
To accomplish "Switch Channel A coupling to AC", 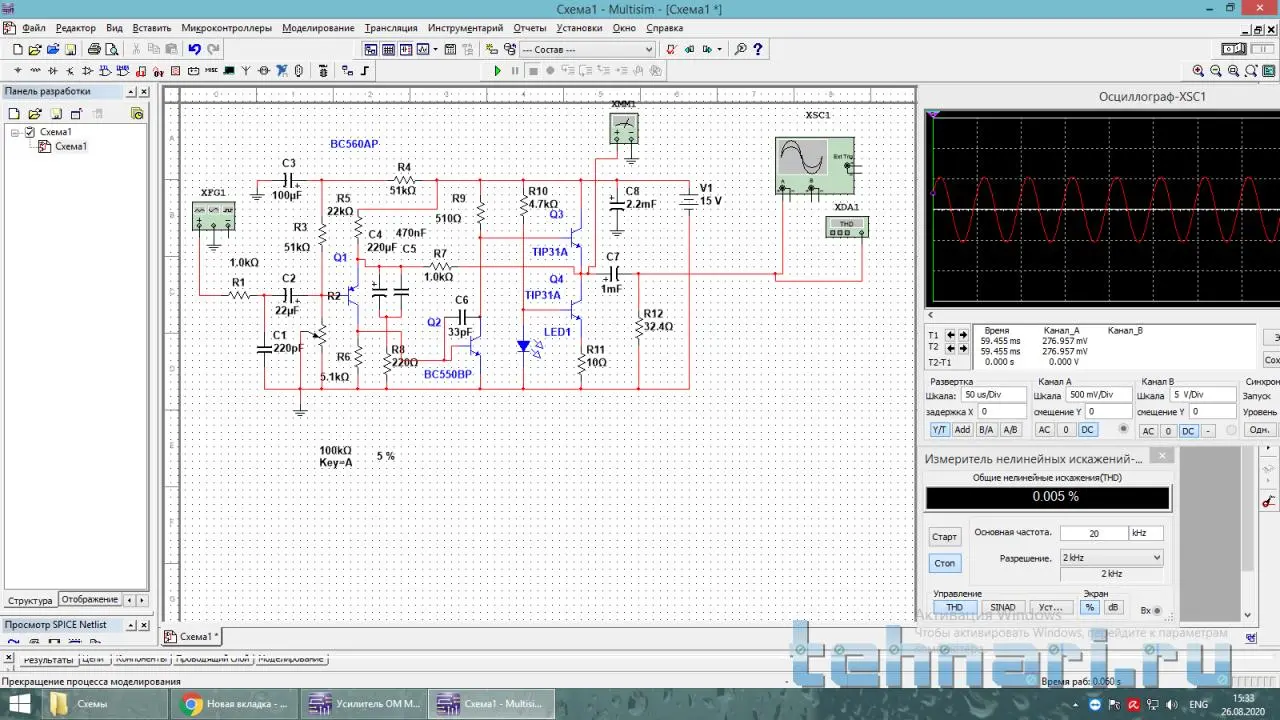I will point(1044,430).
